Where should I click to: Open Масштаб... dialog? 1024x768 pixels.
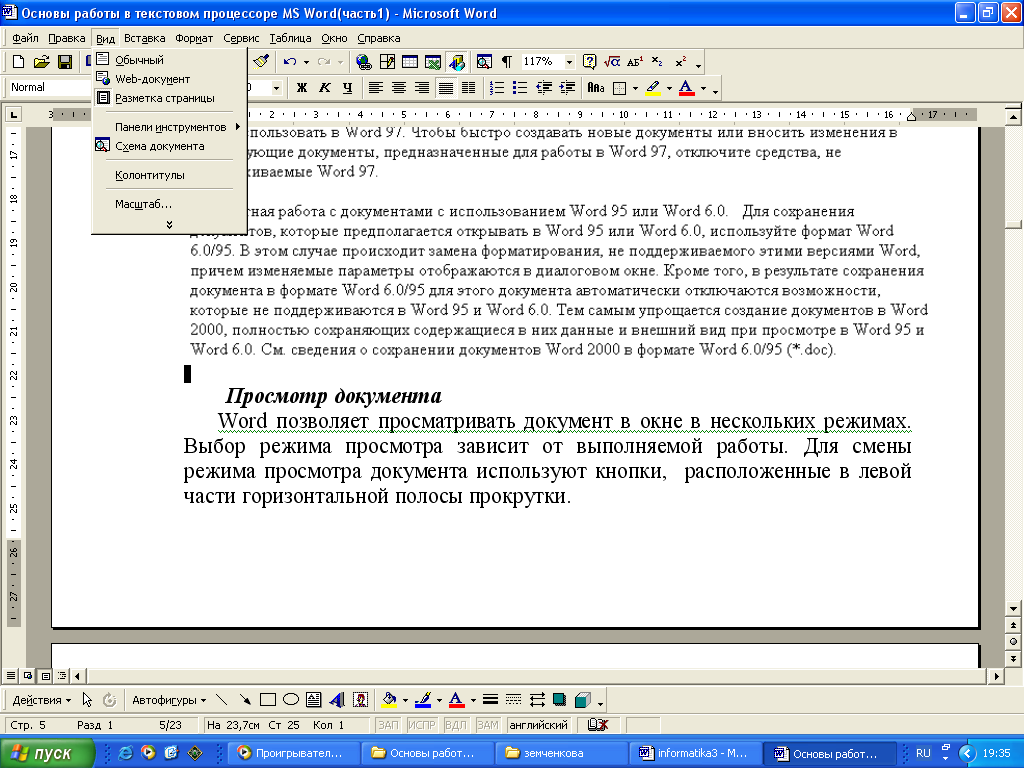(170, 204)
